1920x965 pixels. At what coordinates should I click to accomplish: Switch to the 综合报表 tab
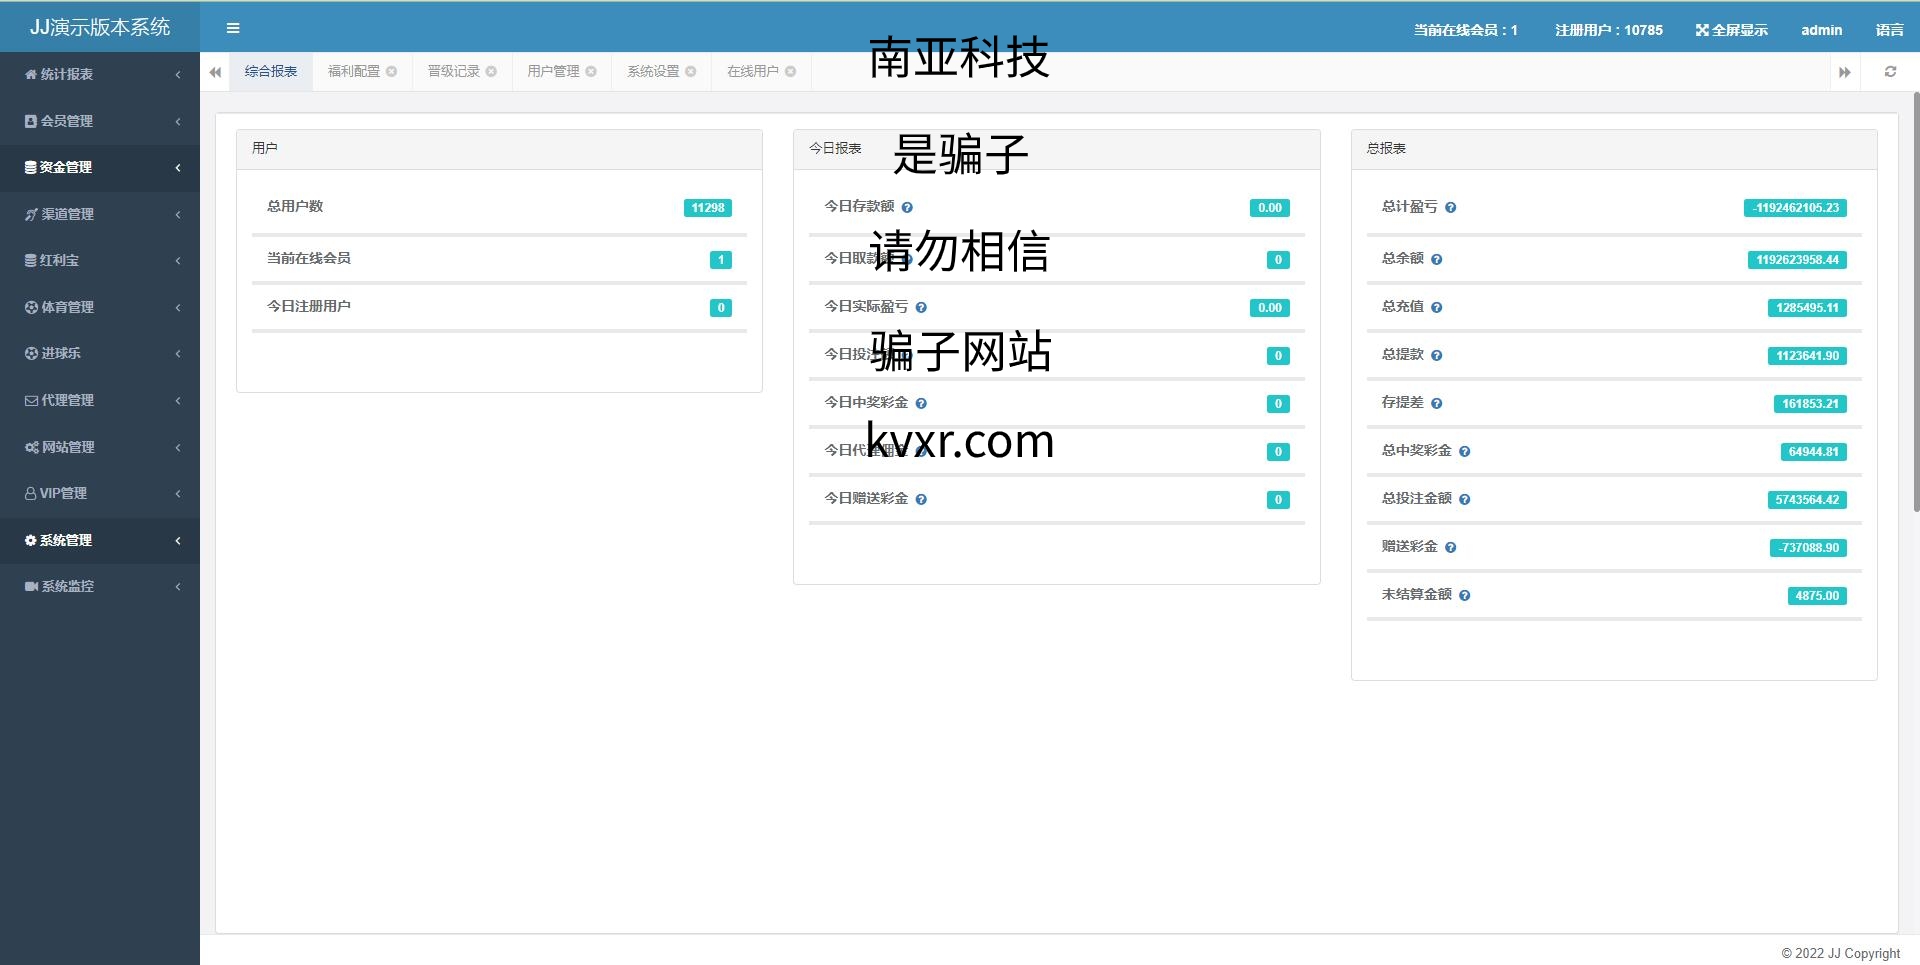[x=271, y=71]
